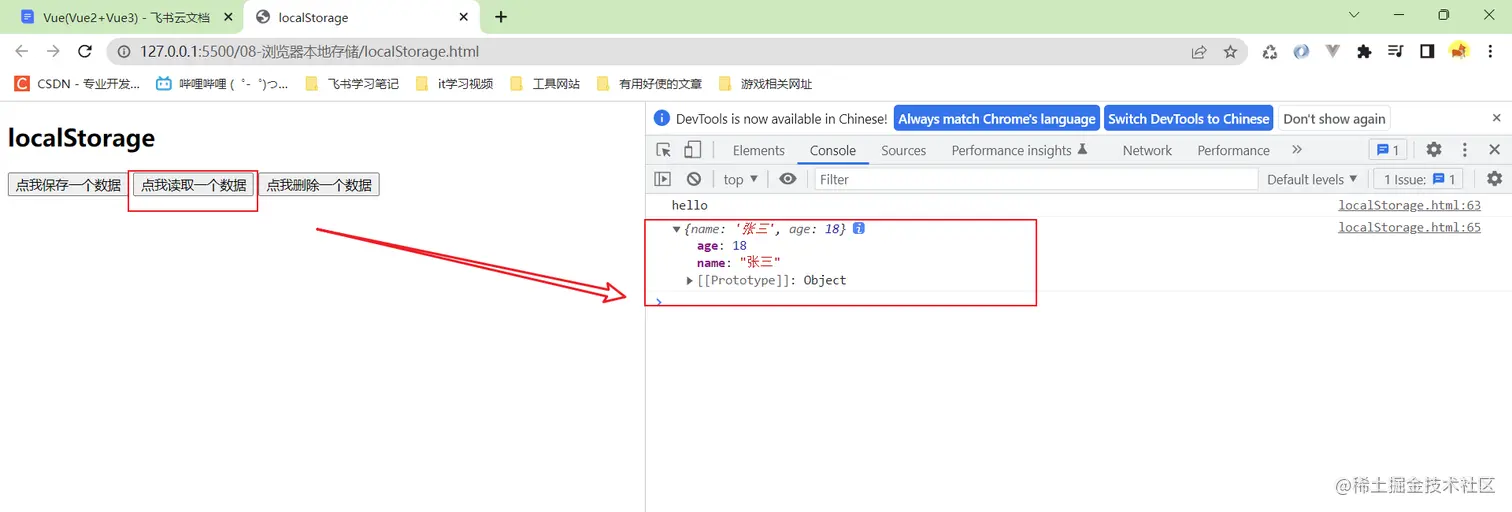
Task: Close the localStorage tab
Action: (x=463, y=17)
